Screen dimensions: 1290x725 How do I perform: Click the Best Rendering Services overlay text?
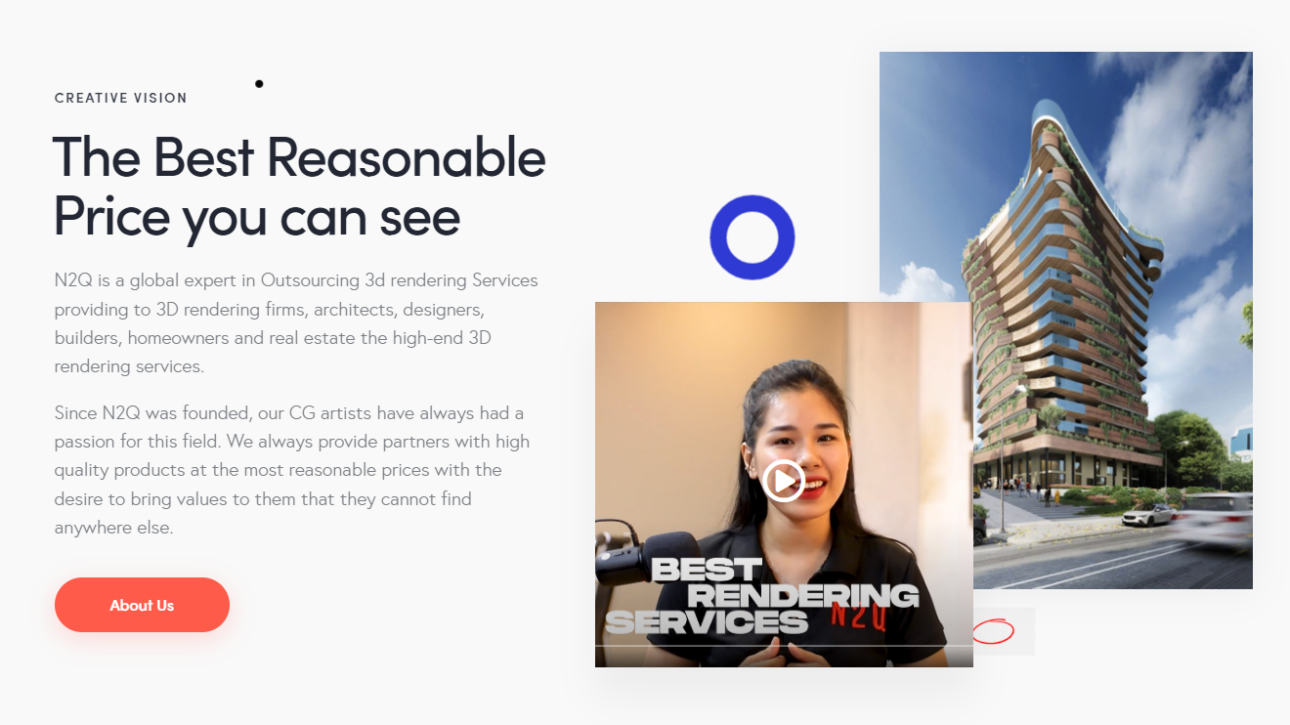coord(762,596)
